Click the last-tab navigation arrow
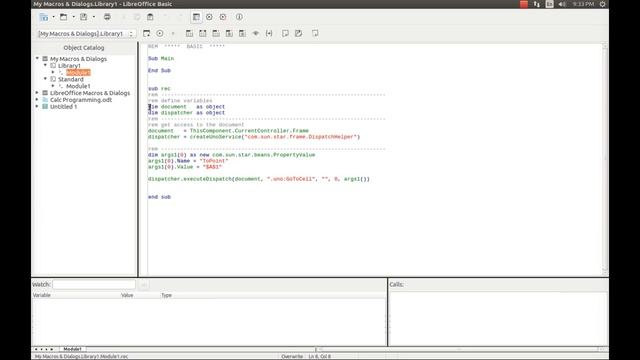Viewport: 640px width, 360px height. click(52, 349)
